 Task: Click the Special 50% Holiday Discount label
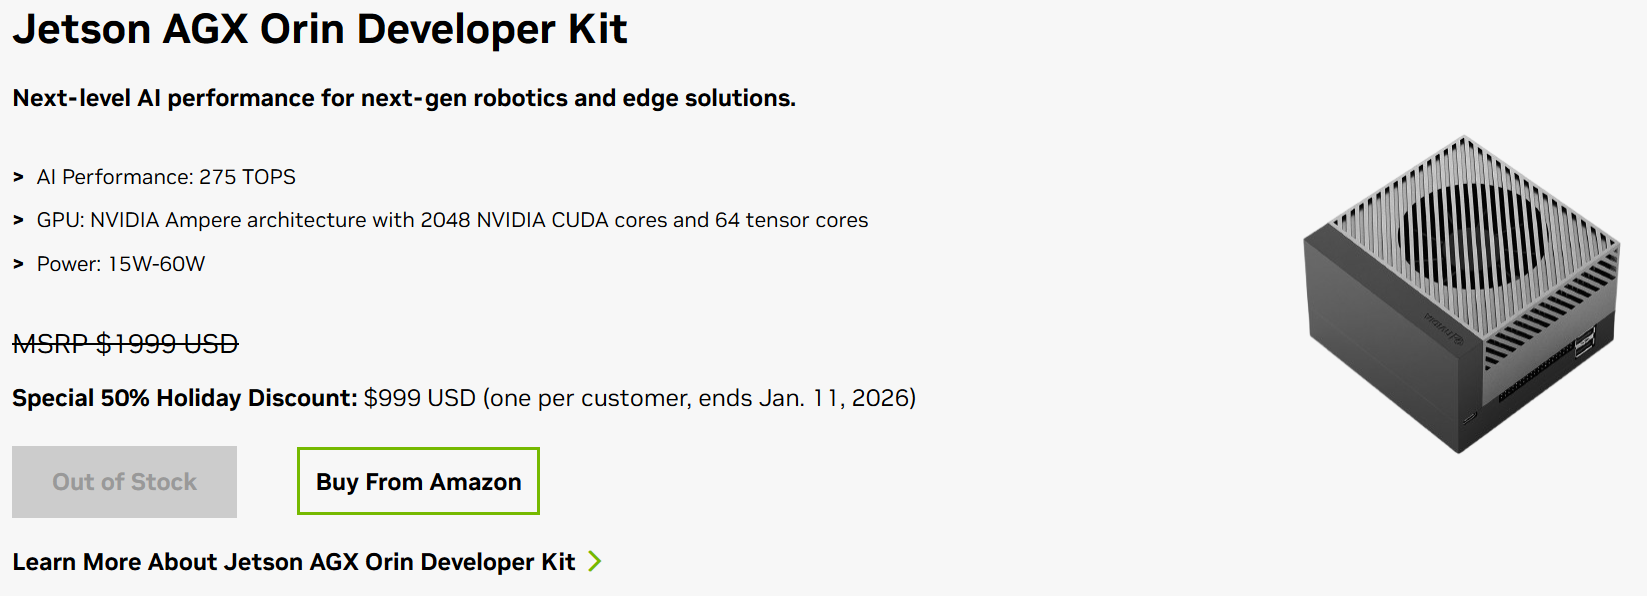point(184,398)
